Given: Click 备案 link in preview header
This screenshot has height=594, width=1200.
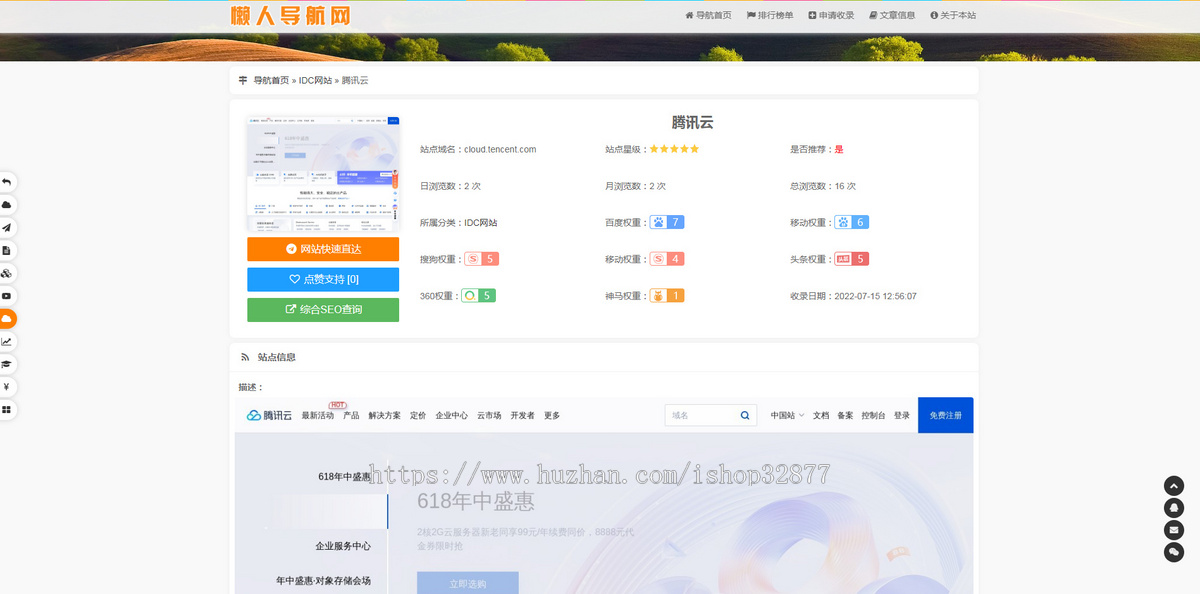Looking at the screenshot, I should [x=845, y=415].
